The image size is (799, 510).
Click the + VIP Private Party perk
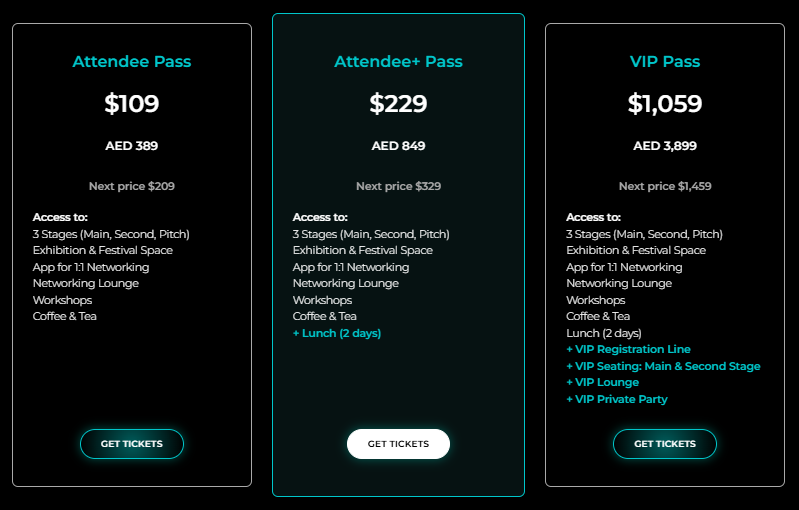617,399
